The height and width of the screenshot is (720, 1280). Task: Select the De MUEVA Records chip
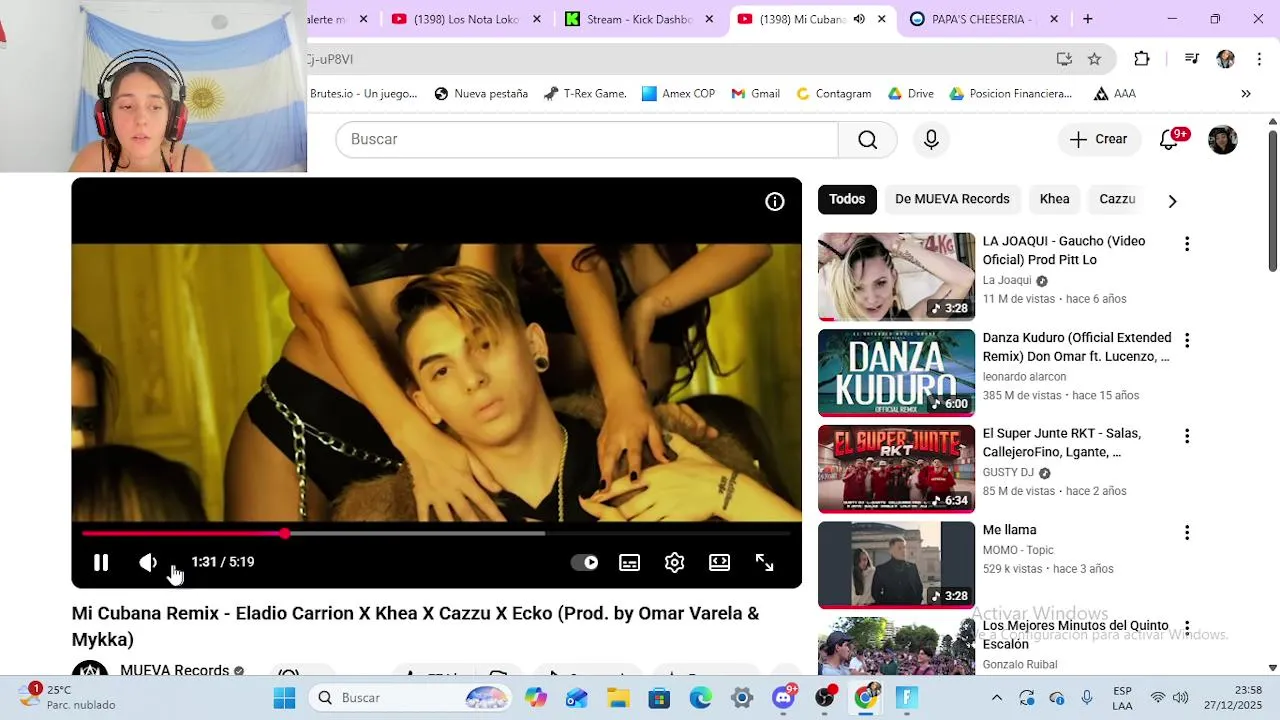click(x=952, y=199)
